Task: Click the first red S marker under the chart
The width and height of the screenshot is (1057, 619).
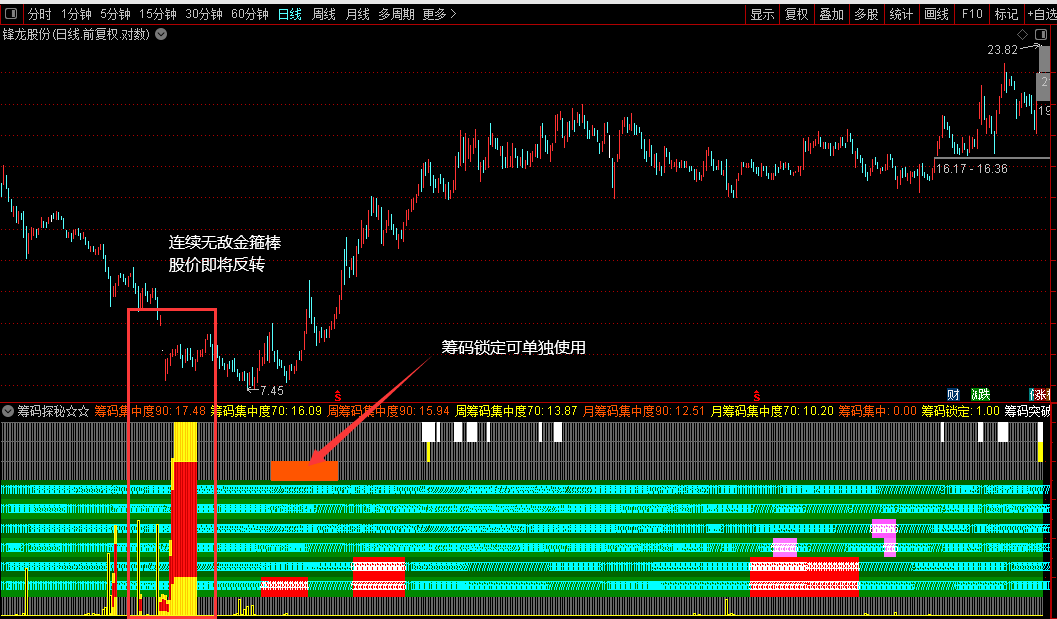Action: [x=338, y=396]
